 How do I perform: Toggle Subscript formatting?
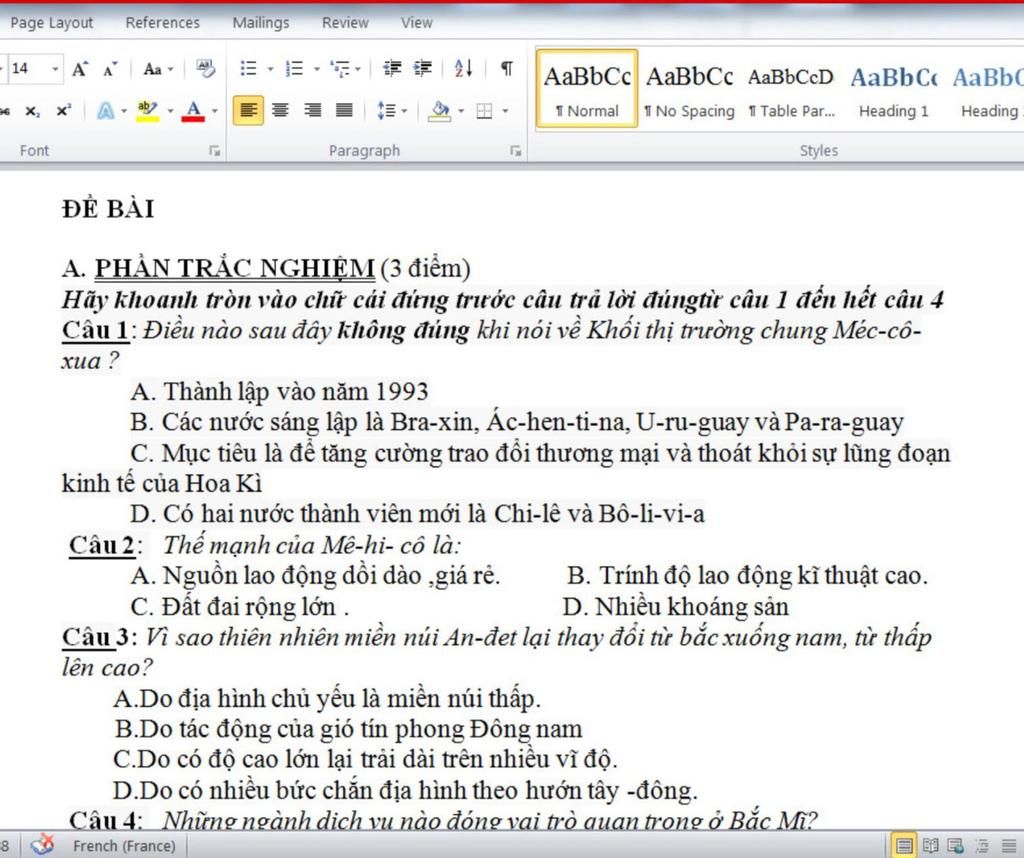pos(32,111)
